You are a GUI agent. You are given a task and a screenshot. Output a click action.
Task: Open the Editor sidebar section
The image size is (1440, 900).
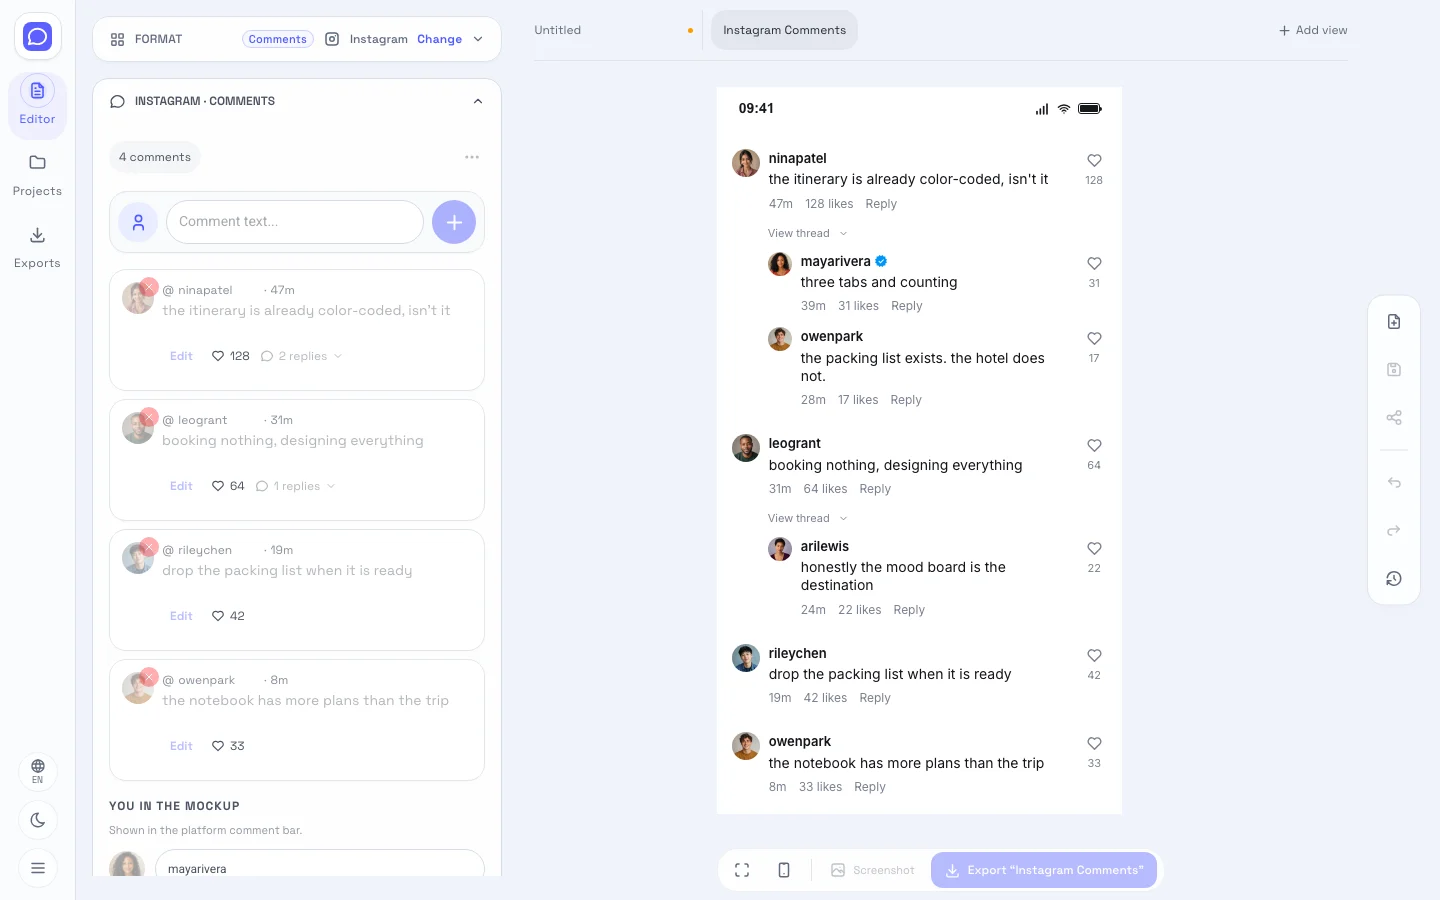click(x=37, y=104)
